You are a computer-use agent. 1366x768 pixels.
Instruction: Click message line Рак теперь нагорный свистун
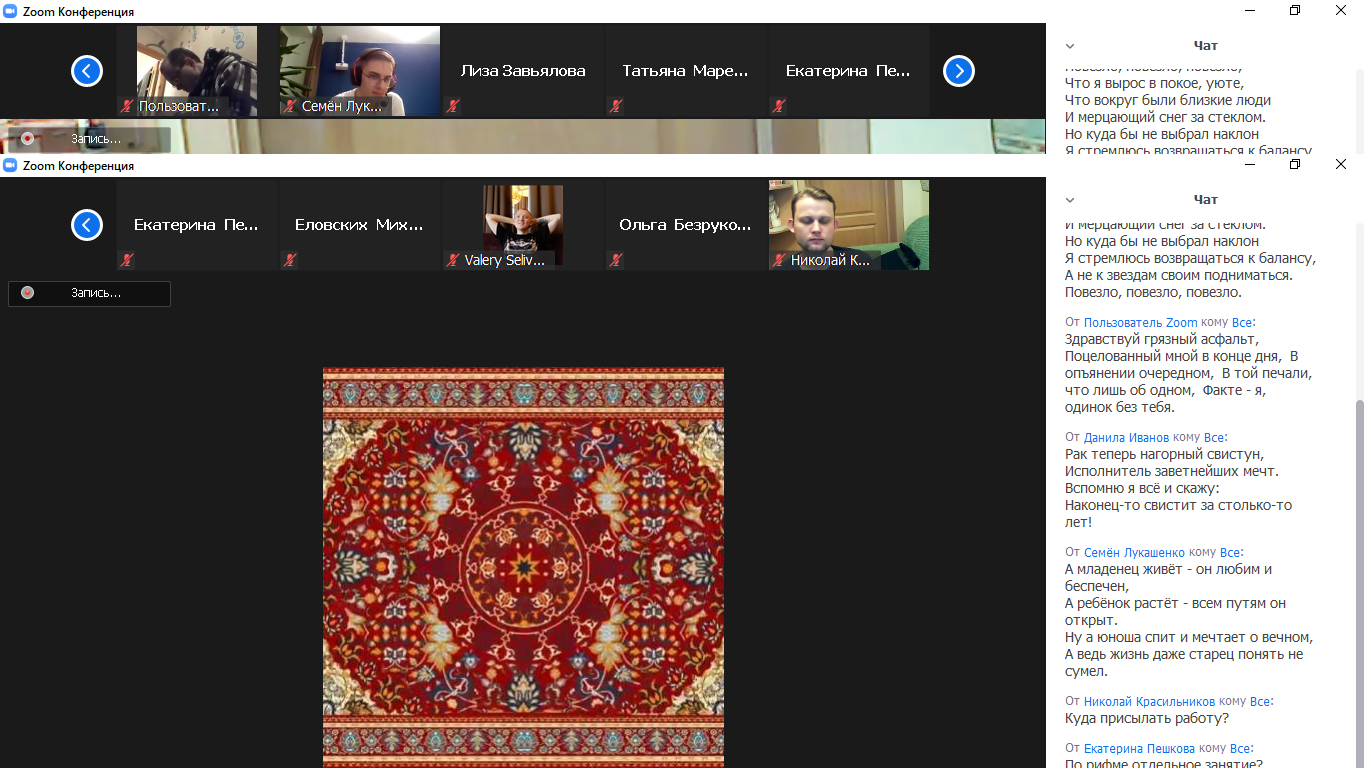[x=1164, y=454]
